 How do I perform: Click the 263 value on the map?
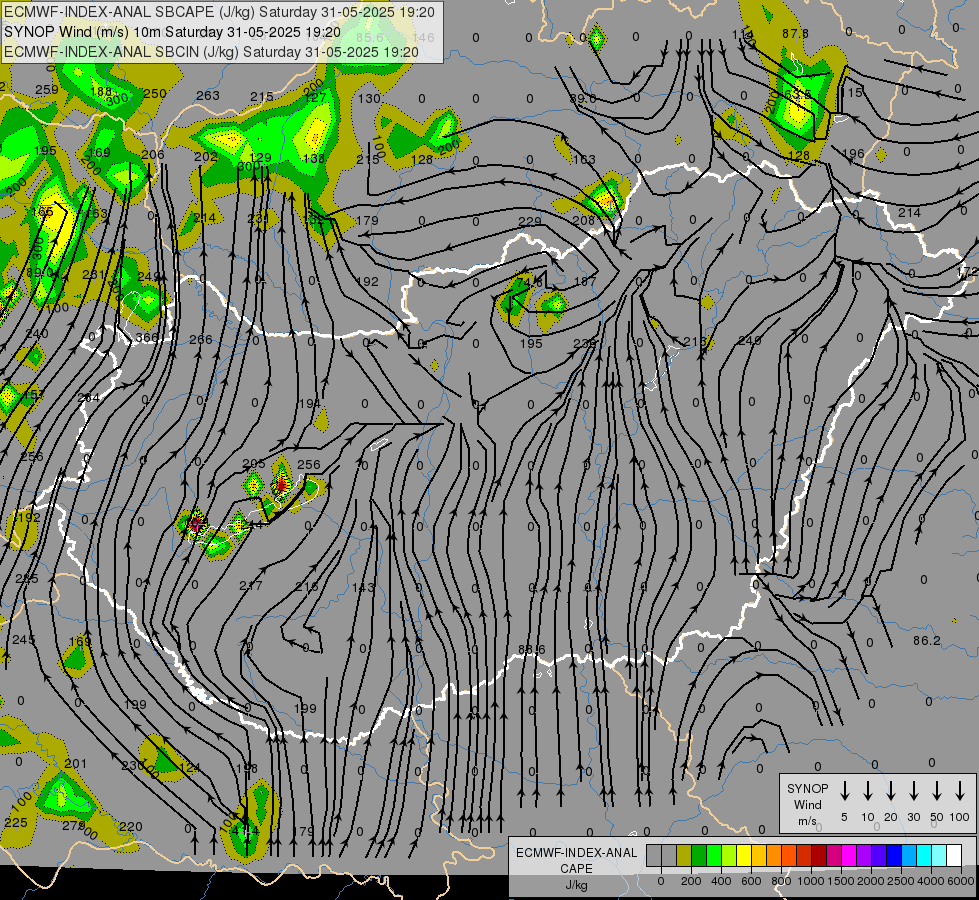pyautogui.click(x=208, y=95)
